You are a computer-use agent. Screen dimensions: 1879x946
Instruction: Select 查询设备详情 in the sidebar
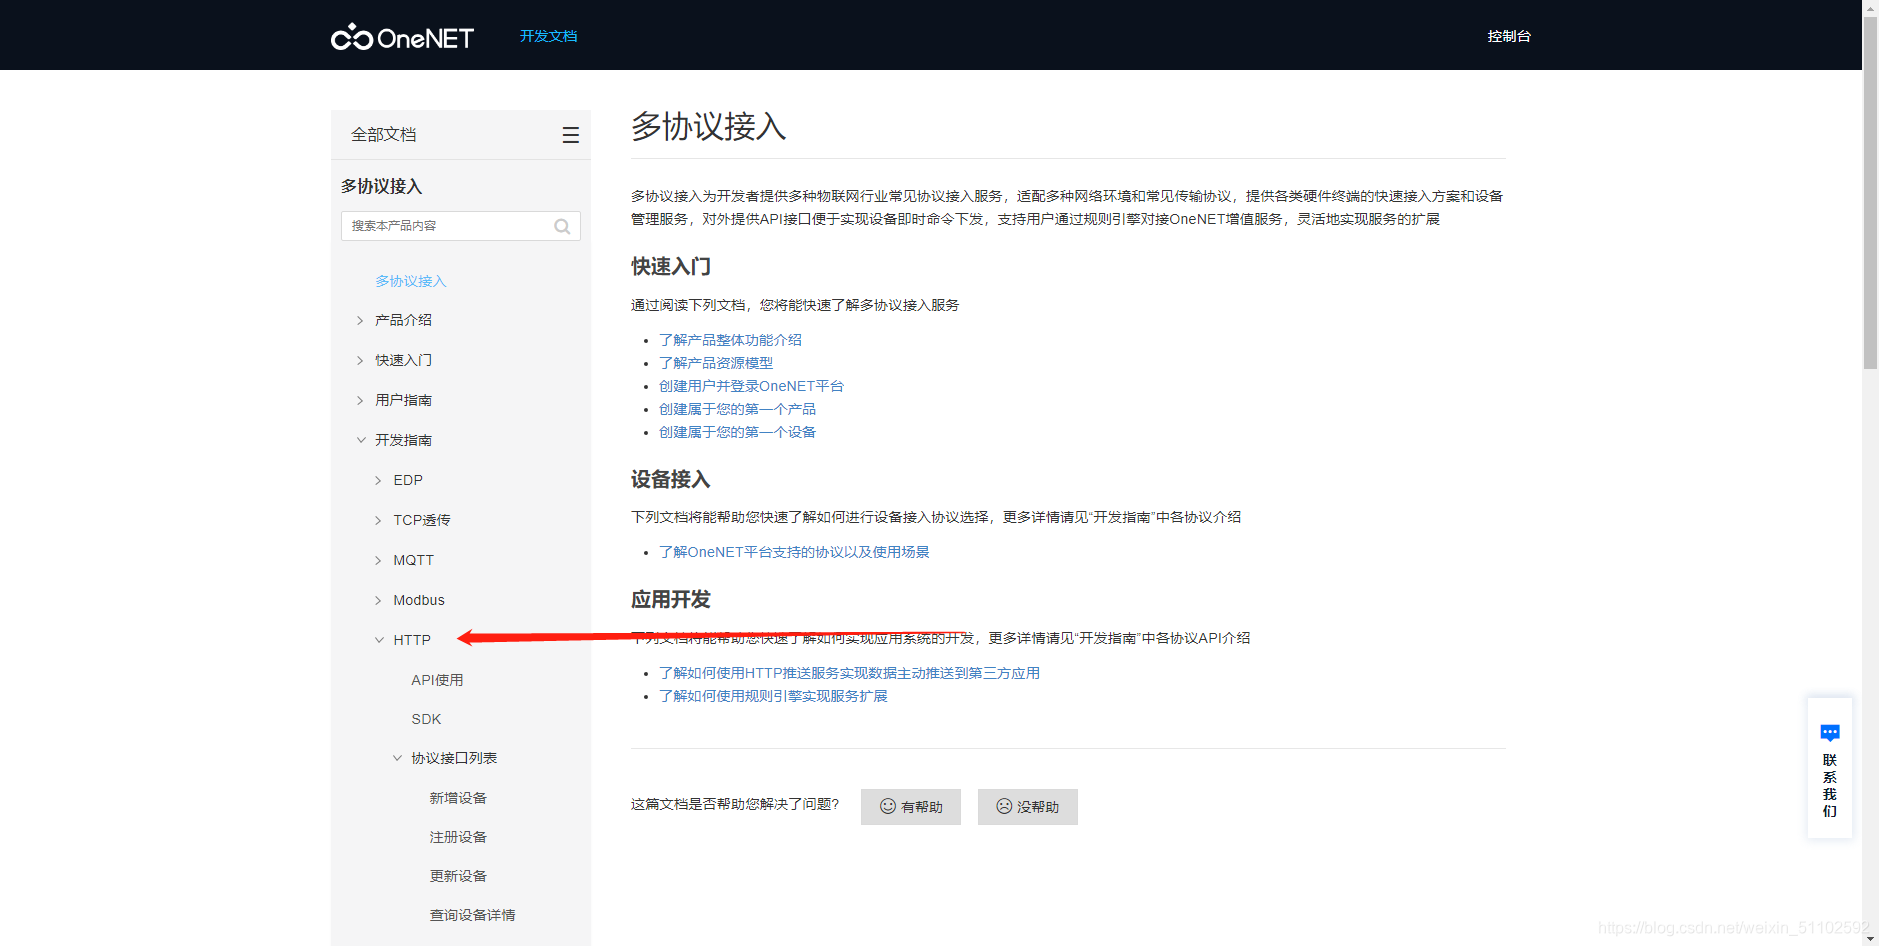click(472, 915)
